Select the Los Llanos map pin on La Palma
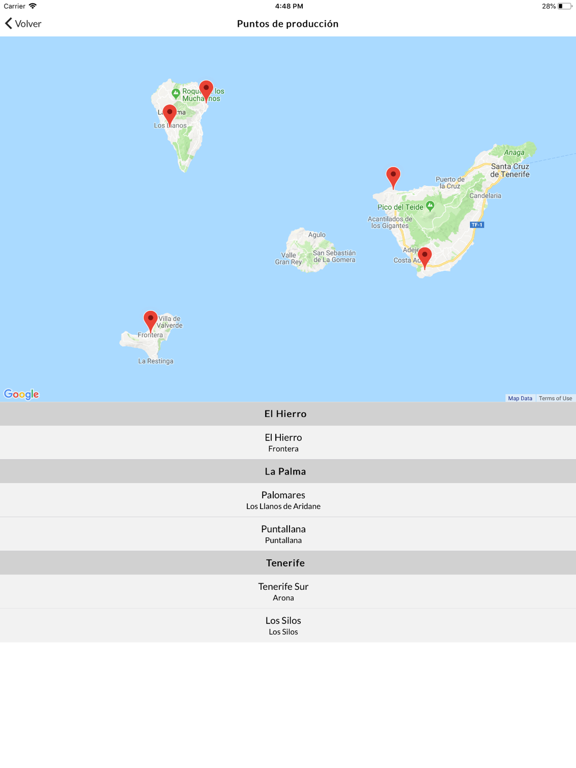The height and width of the screenshot is (768, 576). point(169,115)
